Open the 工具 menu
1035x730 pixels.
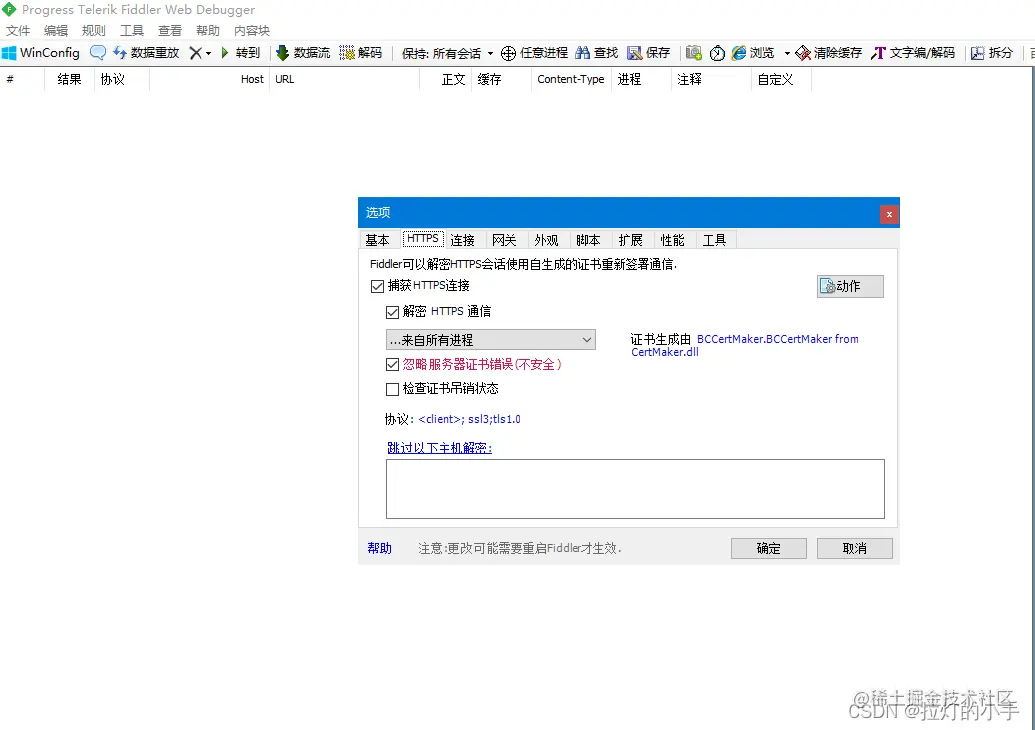click(131, 30)
